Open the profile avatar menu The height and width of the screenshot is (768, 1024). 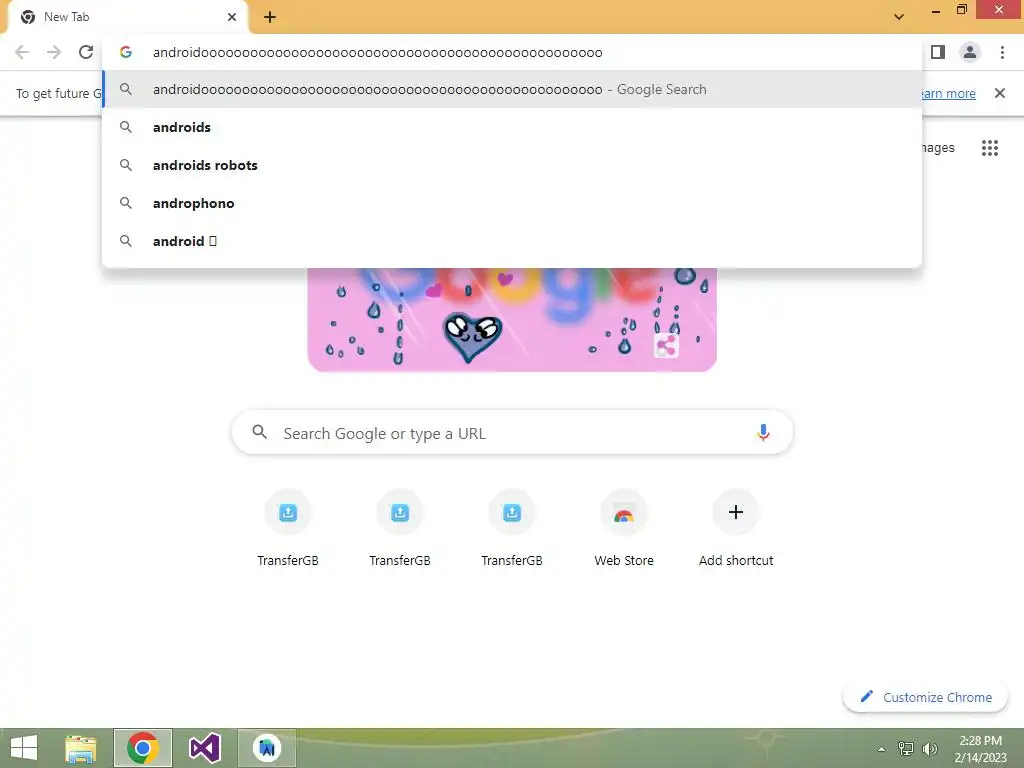coord(970,52)
